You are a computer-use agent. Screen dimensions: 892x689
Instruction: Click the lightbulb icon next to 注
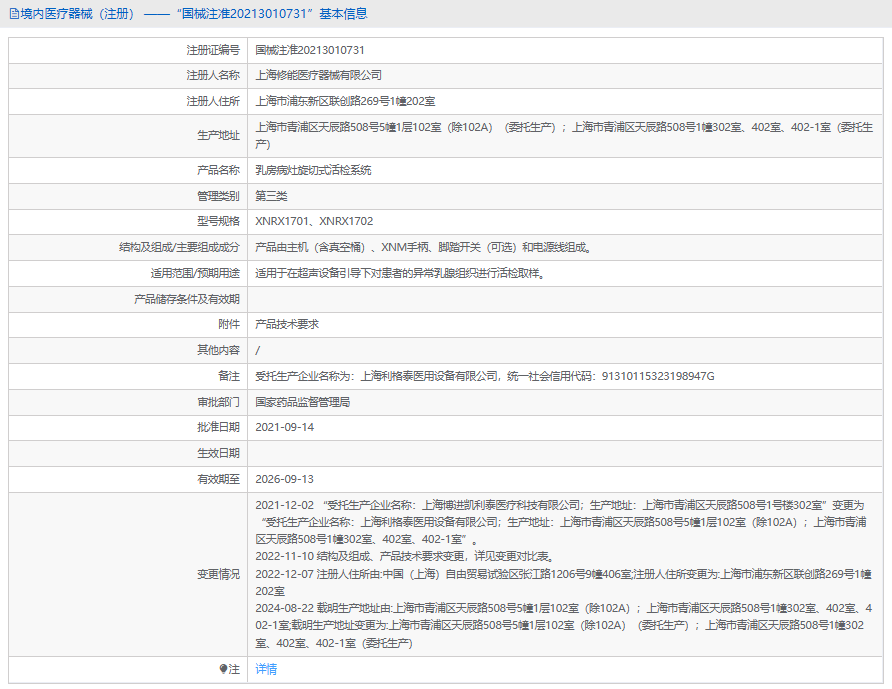(x=224, y=669)
